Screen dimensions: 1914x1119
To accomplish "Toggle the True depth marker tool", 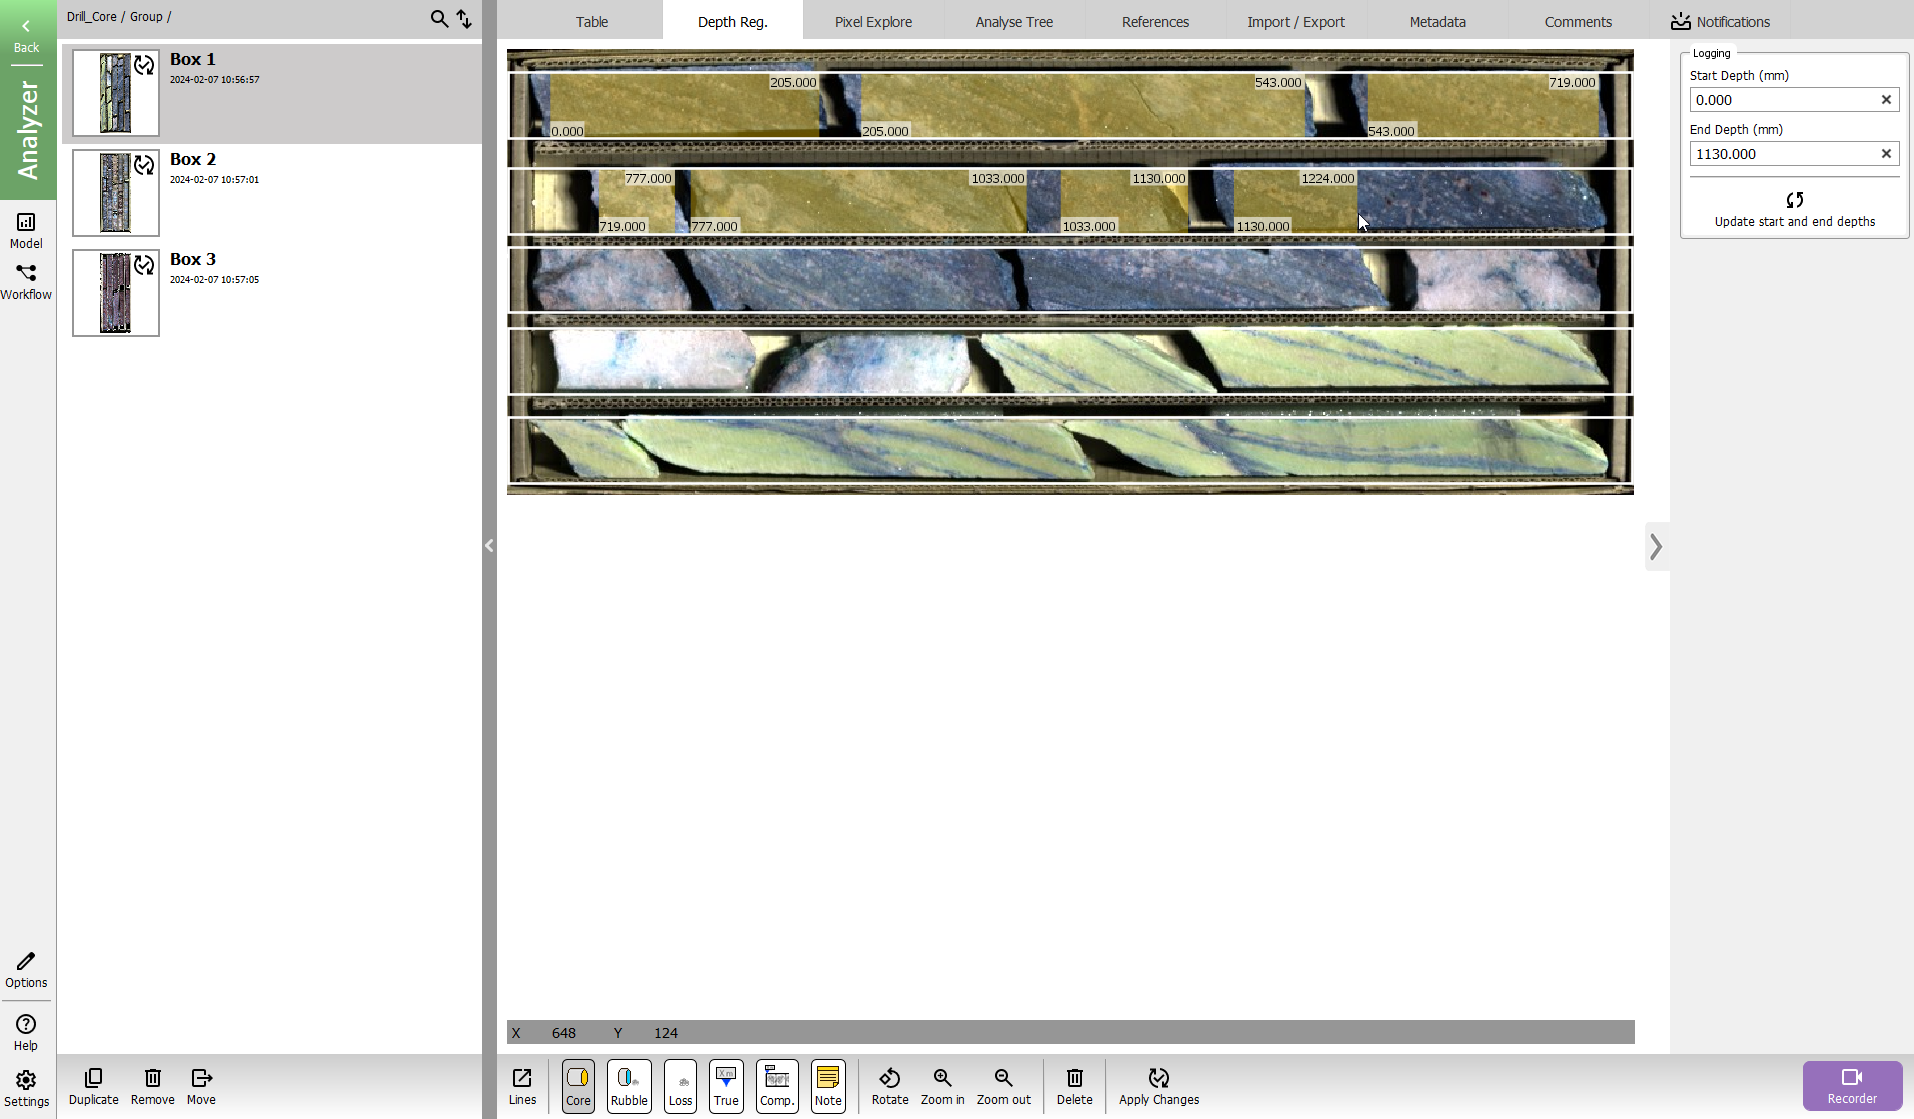I will click(x=726, y=1086).
